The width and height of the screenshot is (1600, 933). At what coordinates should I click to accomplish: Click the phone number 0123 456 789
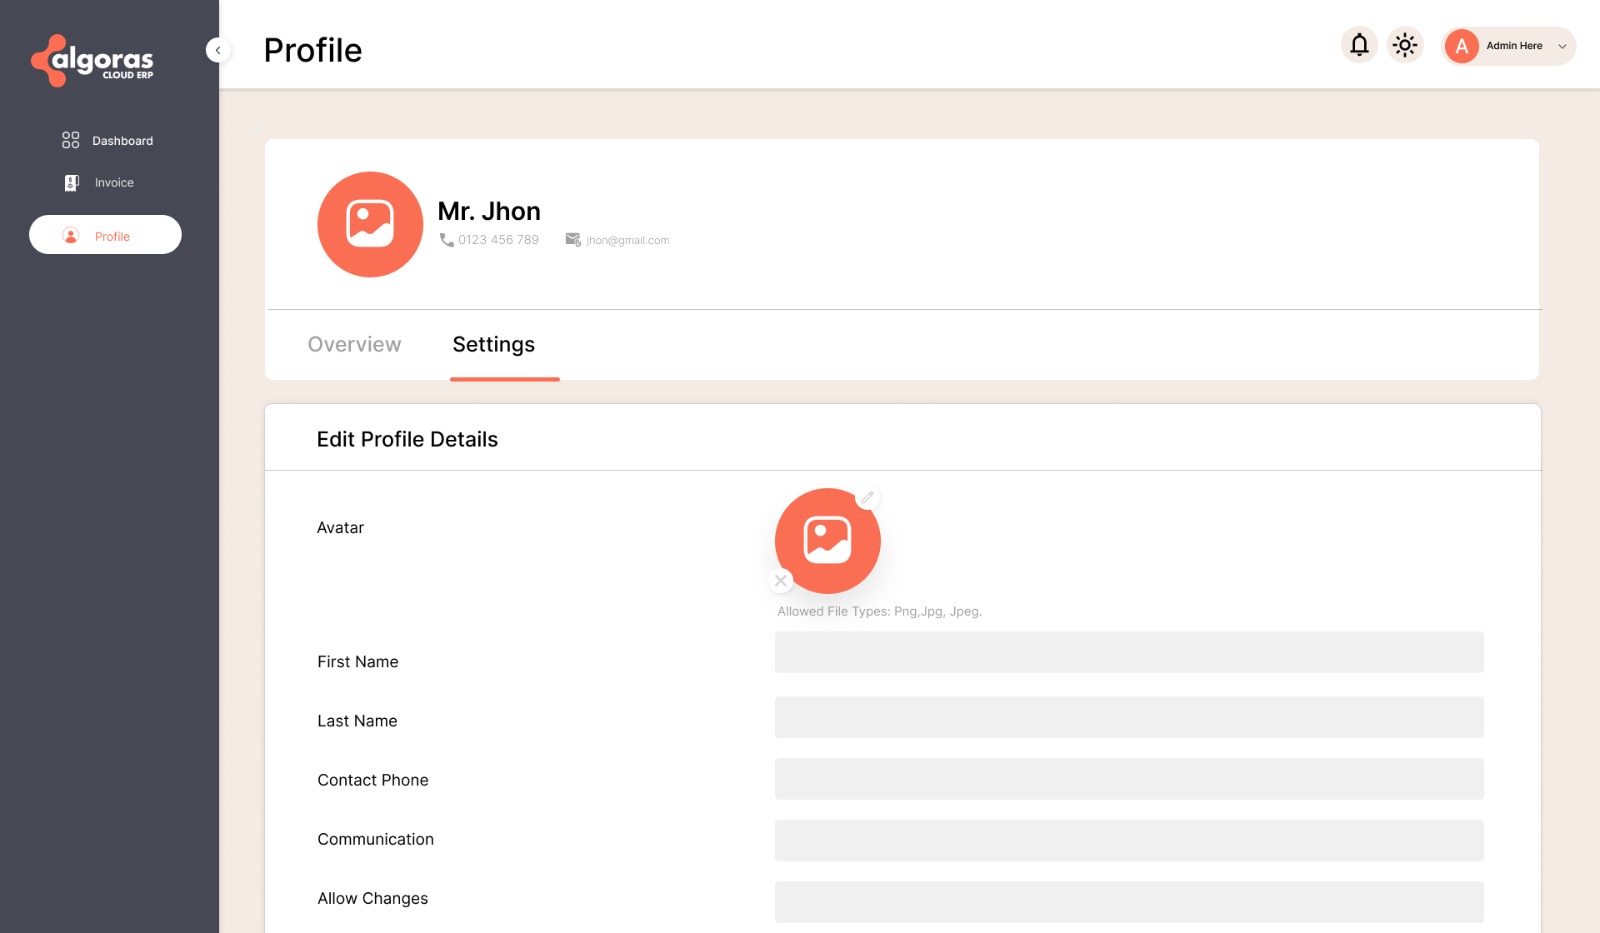pyautogui.click(x=498, y=240)
